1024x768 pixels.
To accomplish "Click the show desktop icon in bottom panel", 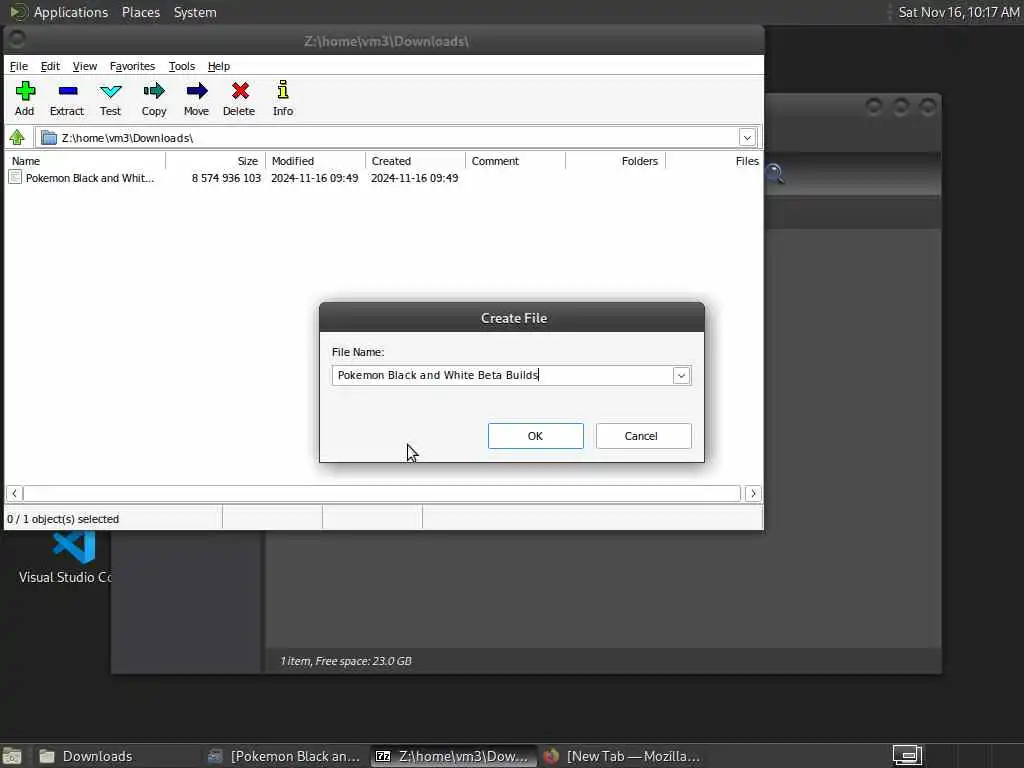I will click(x=12, y=757).
